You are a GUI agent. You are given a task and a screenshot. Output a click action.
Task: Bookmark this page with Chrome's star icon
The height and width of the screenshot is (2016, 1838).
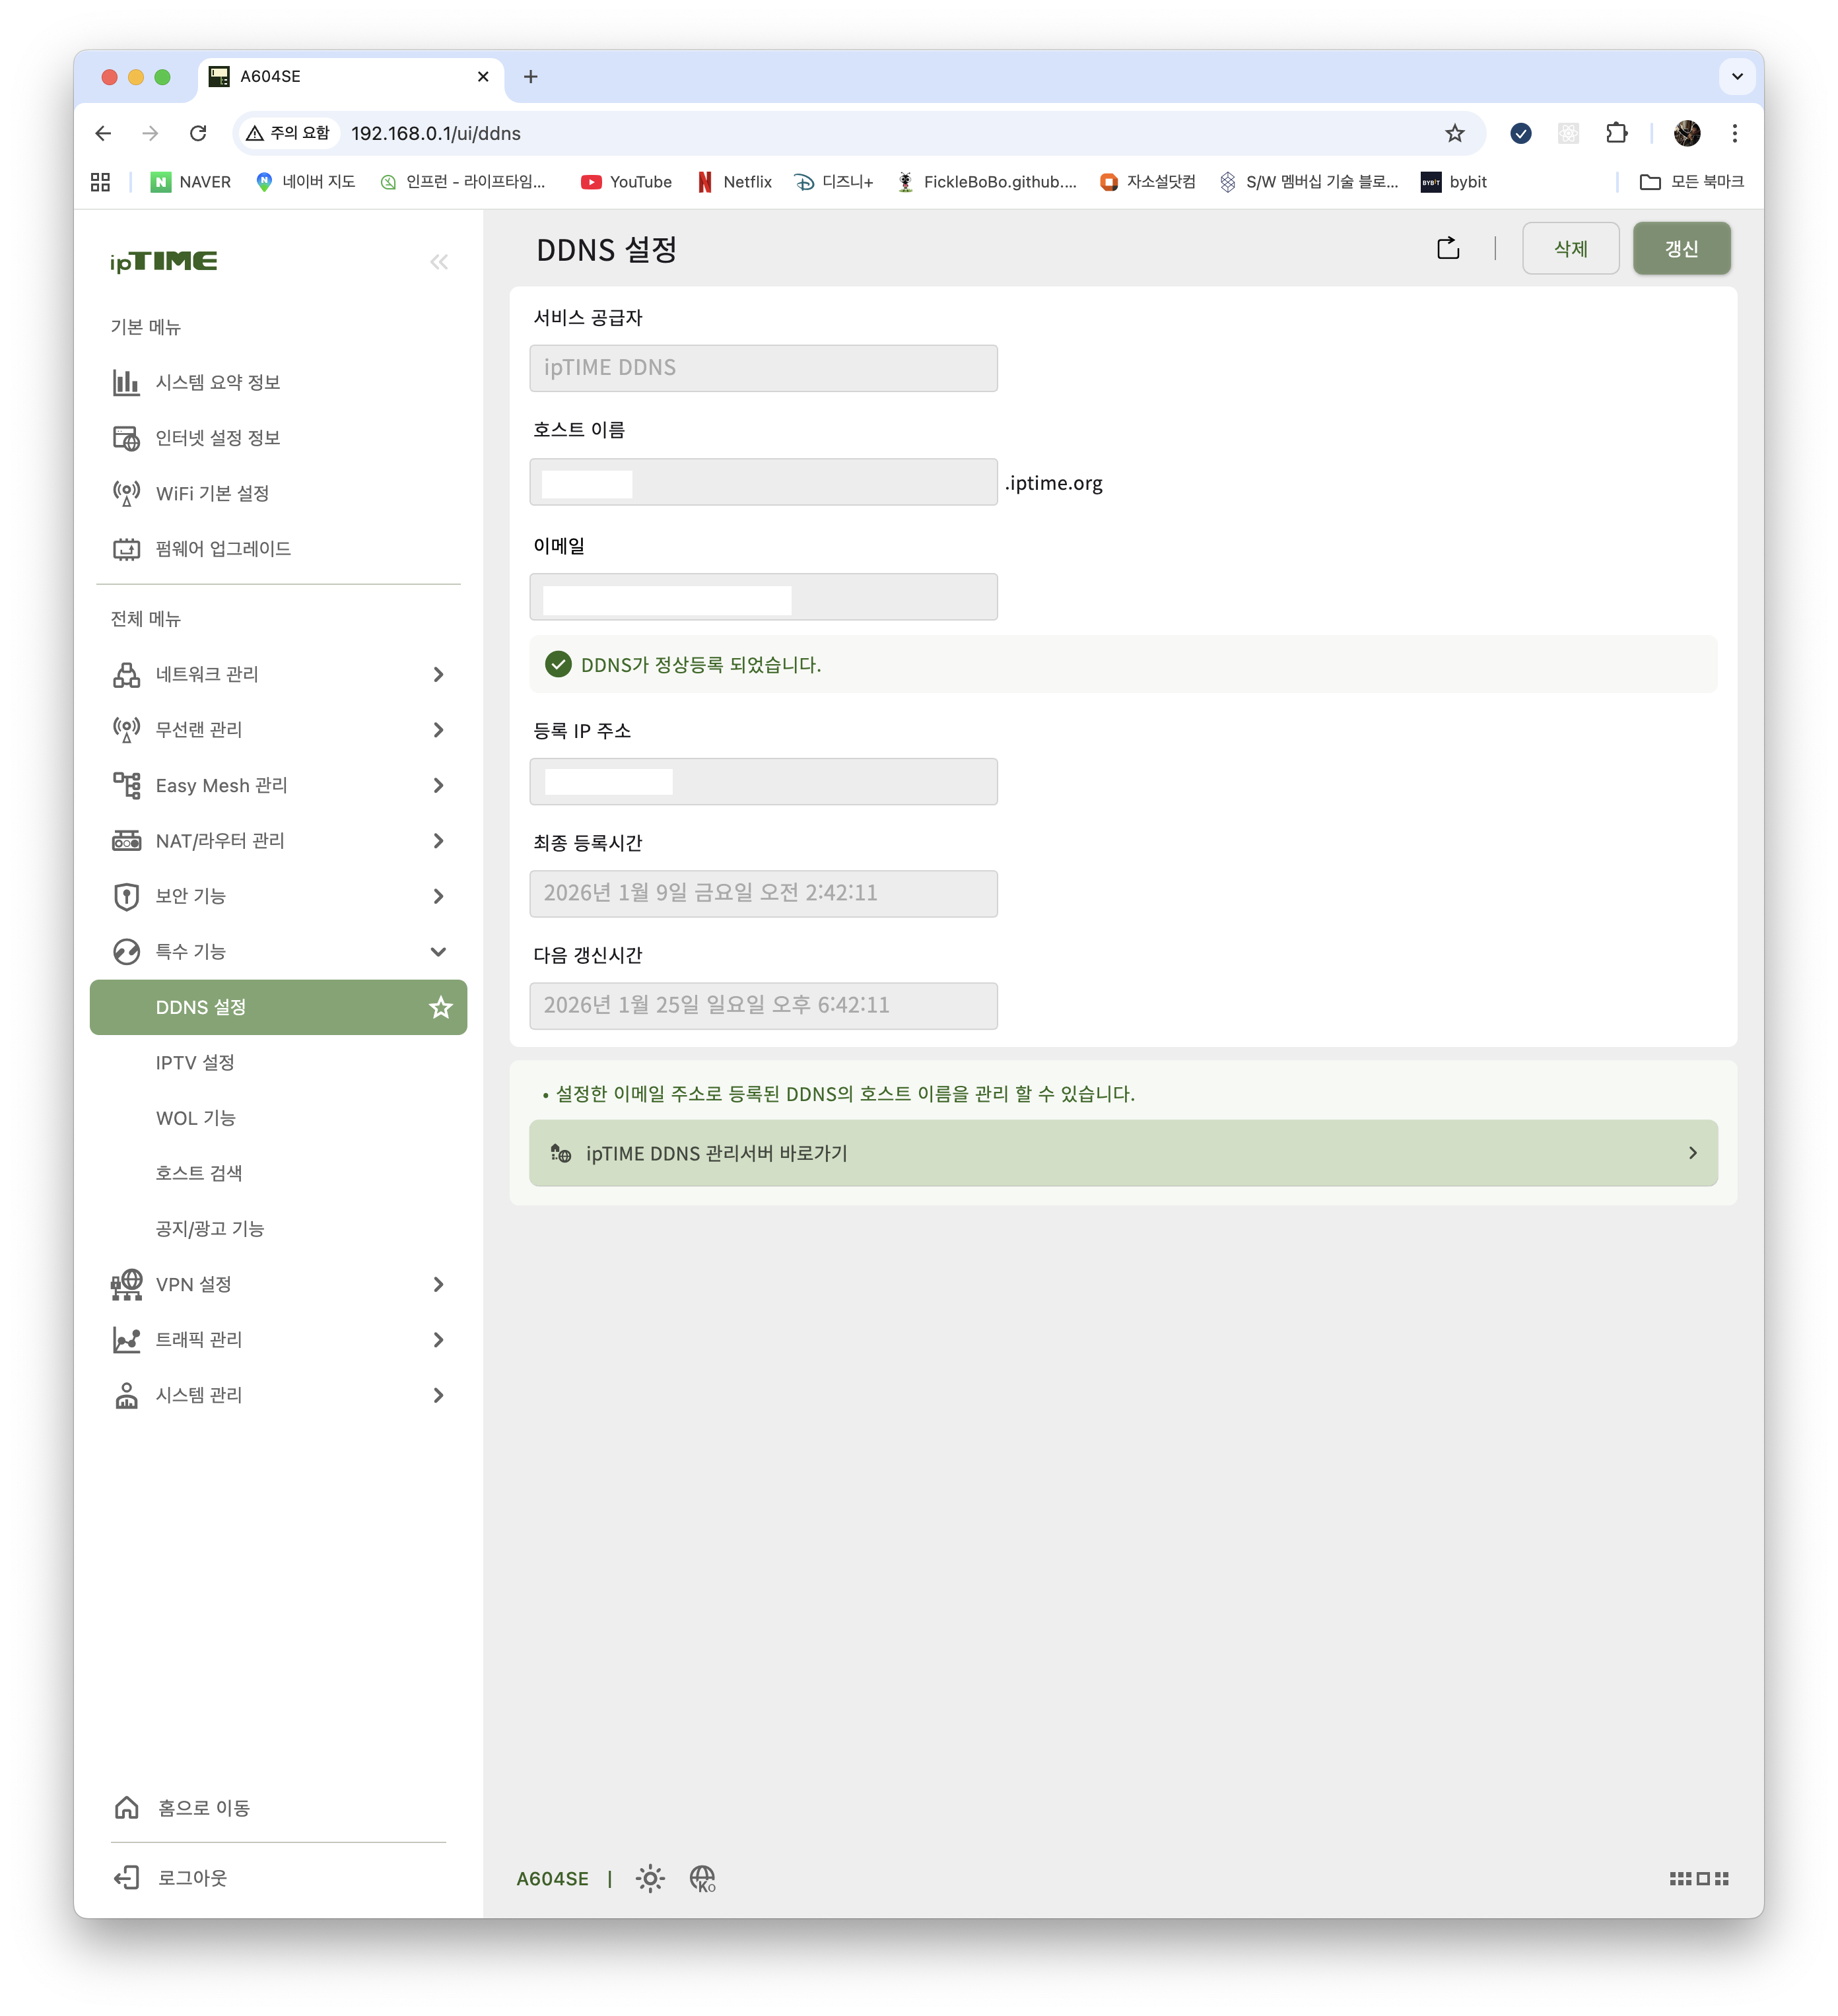tap(1454, 133)
